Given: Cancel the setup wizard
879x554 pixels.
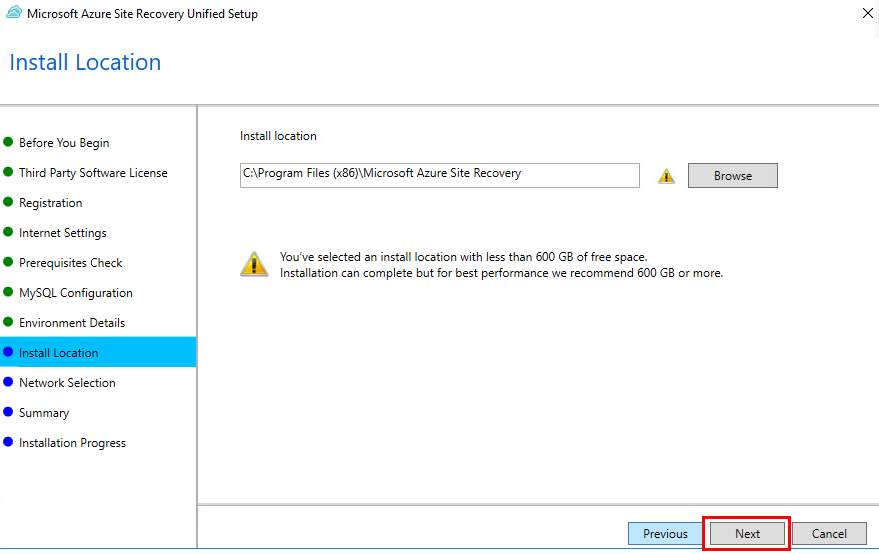Looking at the screenshot, I should point(829,533).
